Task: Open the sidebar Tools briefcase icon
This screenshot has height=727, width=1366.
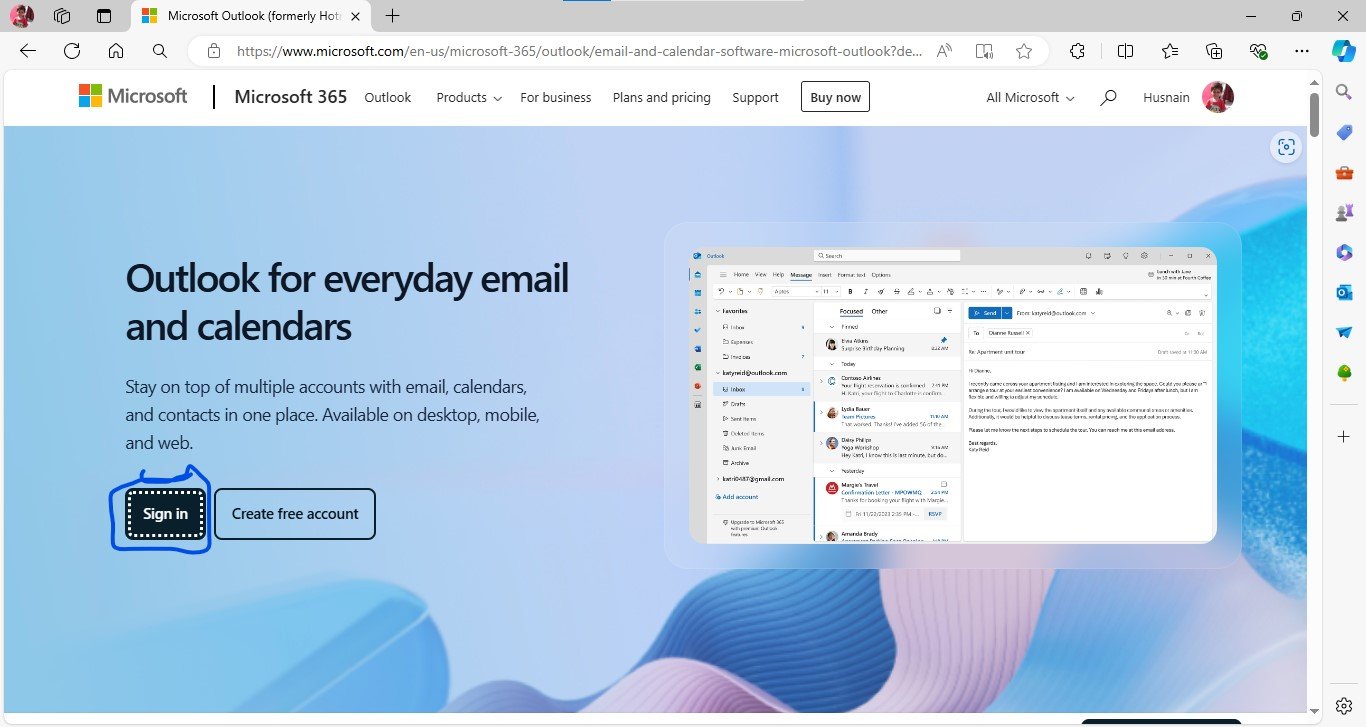Action: tap(1344, 173)
